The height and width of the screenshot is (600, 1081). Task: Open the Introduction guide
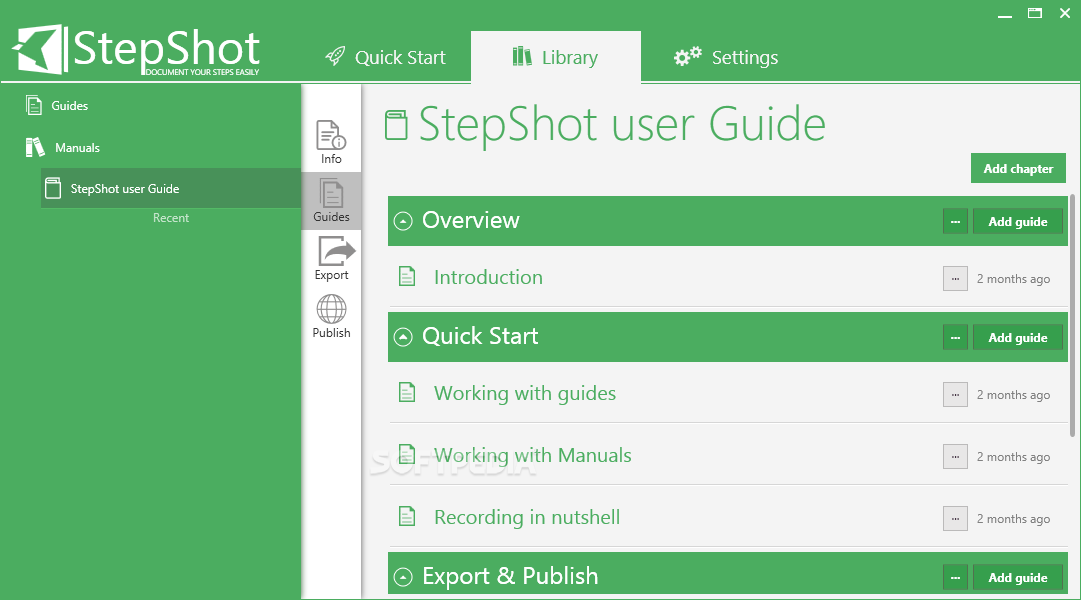click(488, 277)
